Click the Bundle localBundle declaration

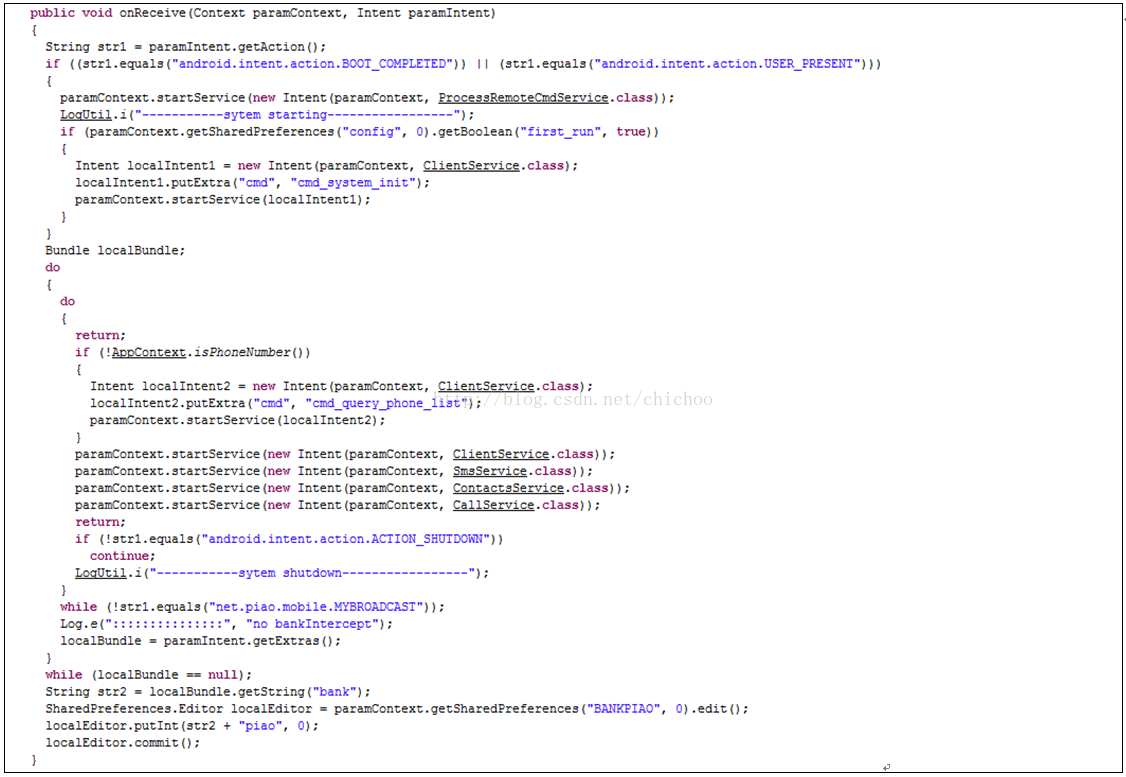(116, 251)
